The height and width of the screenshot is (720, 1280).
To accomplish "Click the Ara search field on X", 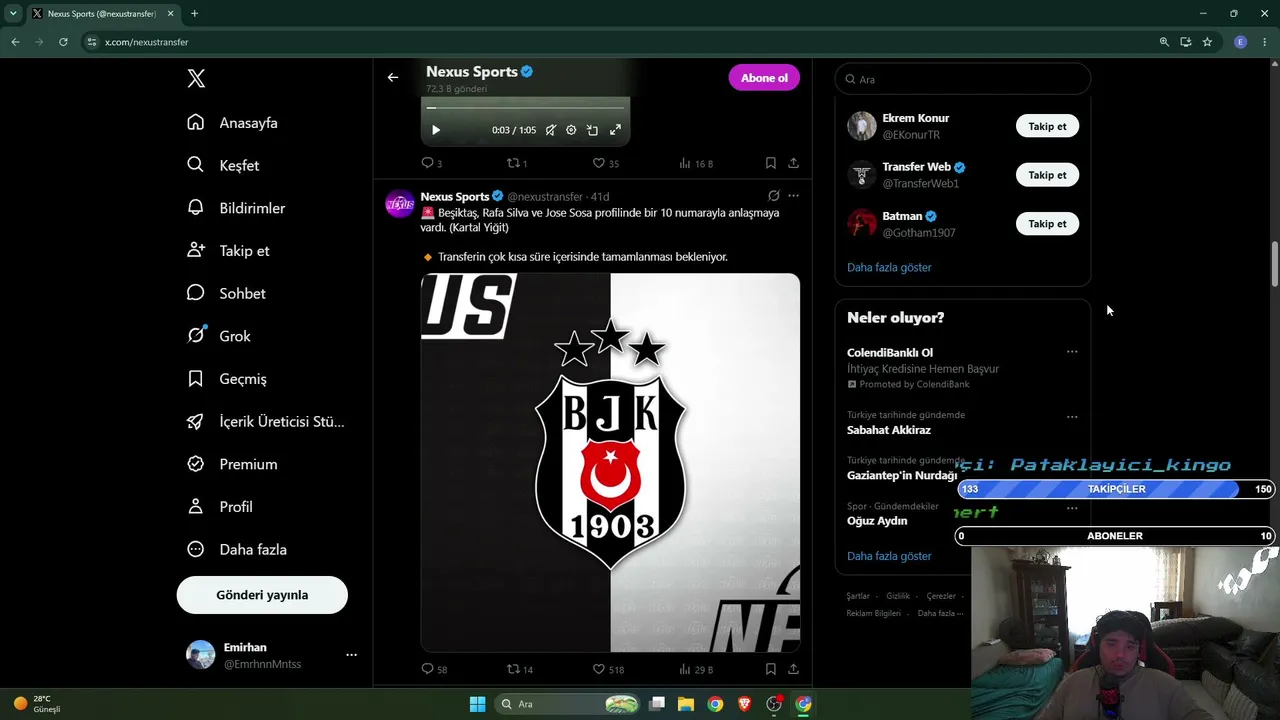I will 962,79.
